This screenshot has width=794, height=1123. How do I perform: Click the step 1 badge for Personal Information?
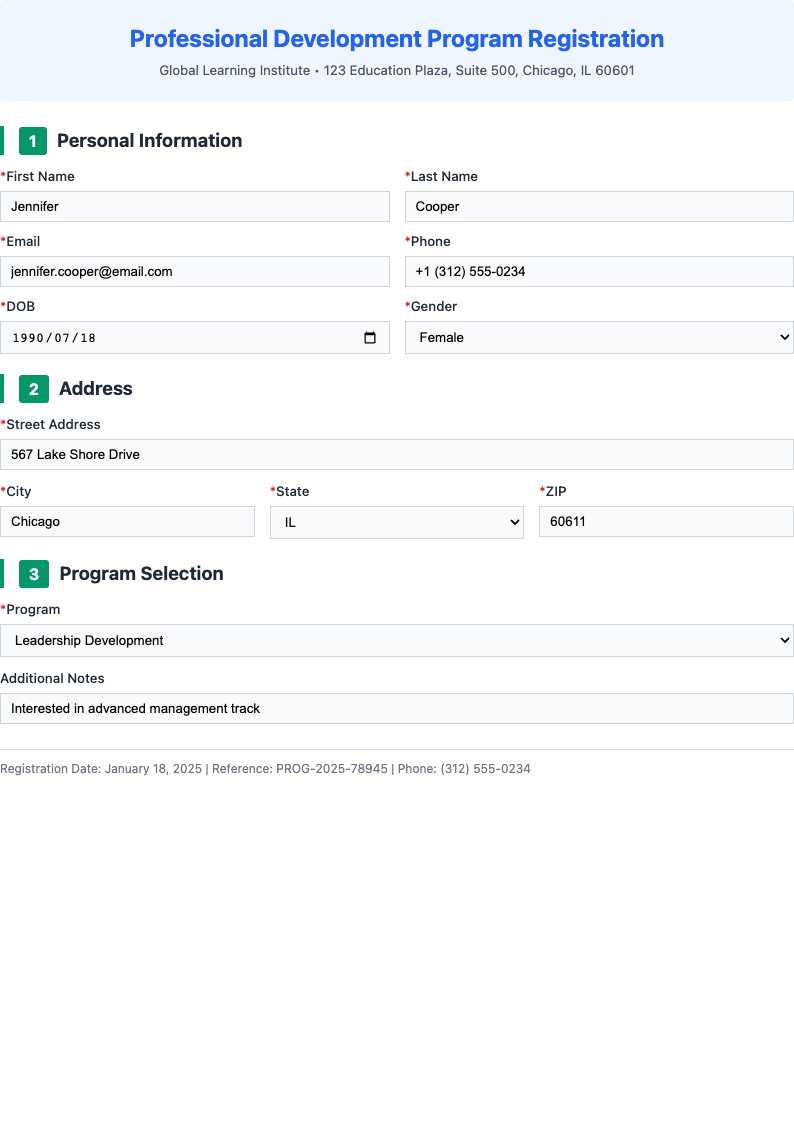31,141
